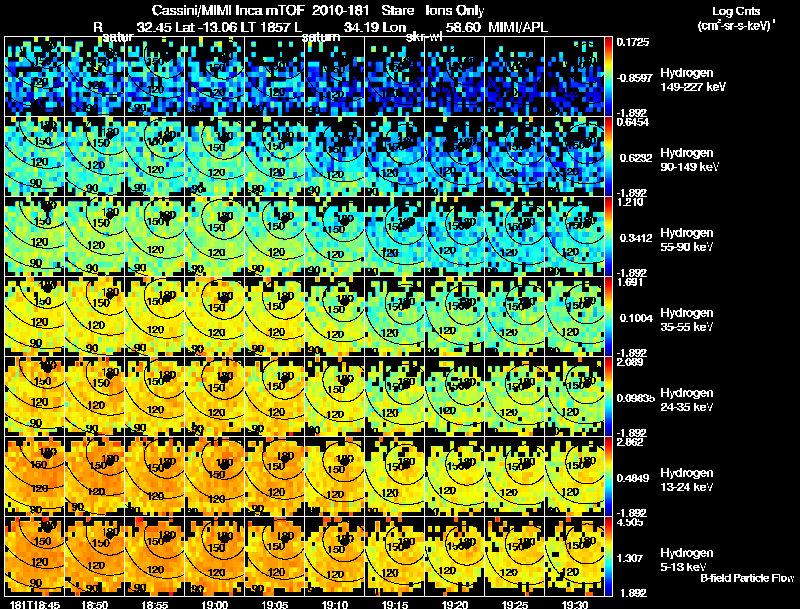Click the 'Hydrogen 90-149 keV' row label
800x609 pixels.
tap(690, 160)
